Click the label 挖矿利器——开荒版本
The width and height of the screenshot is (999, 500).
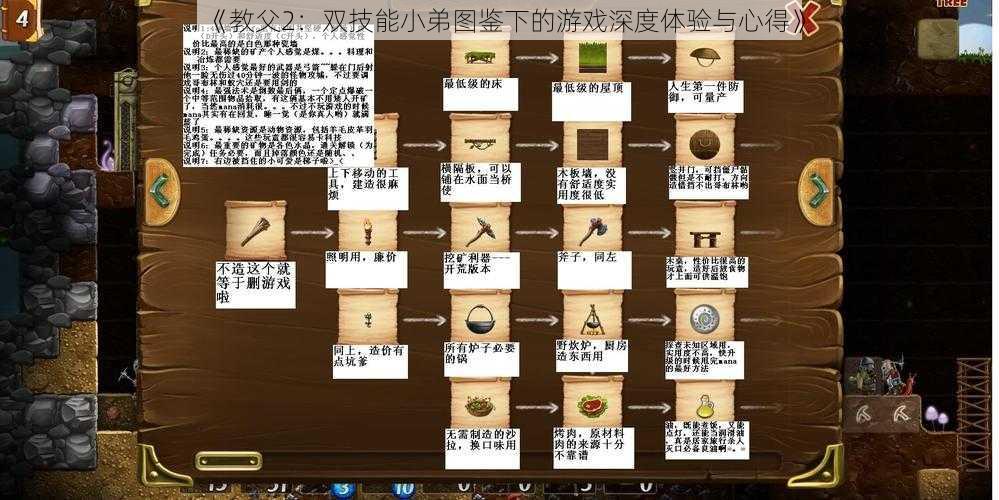pyautogui.click(x=482, y=270)
